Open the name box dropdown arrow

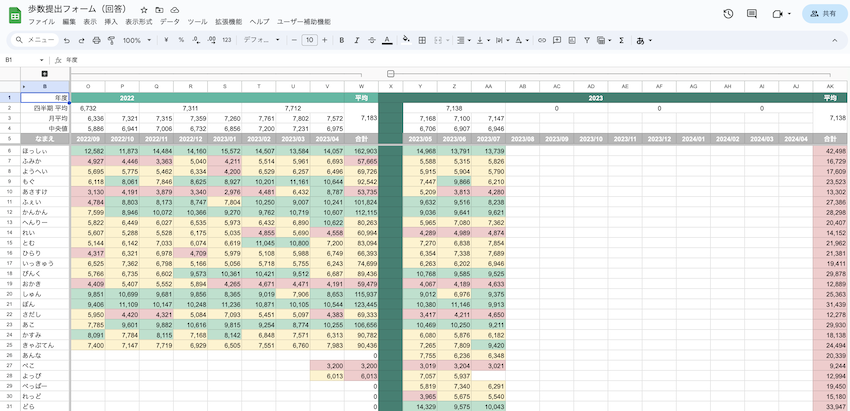41,60
